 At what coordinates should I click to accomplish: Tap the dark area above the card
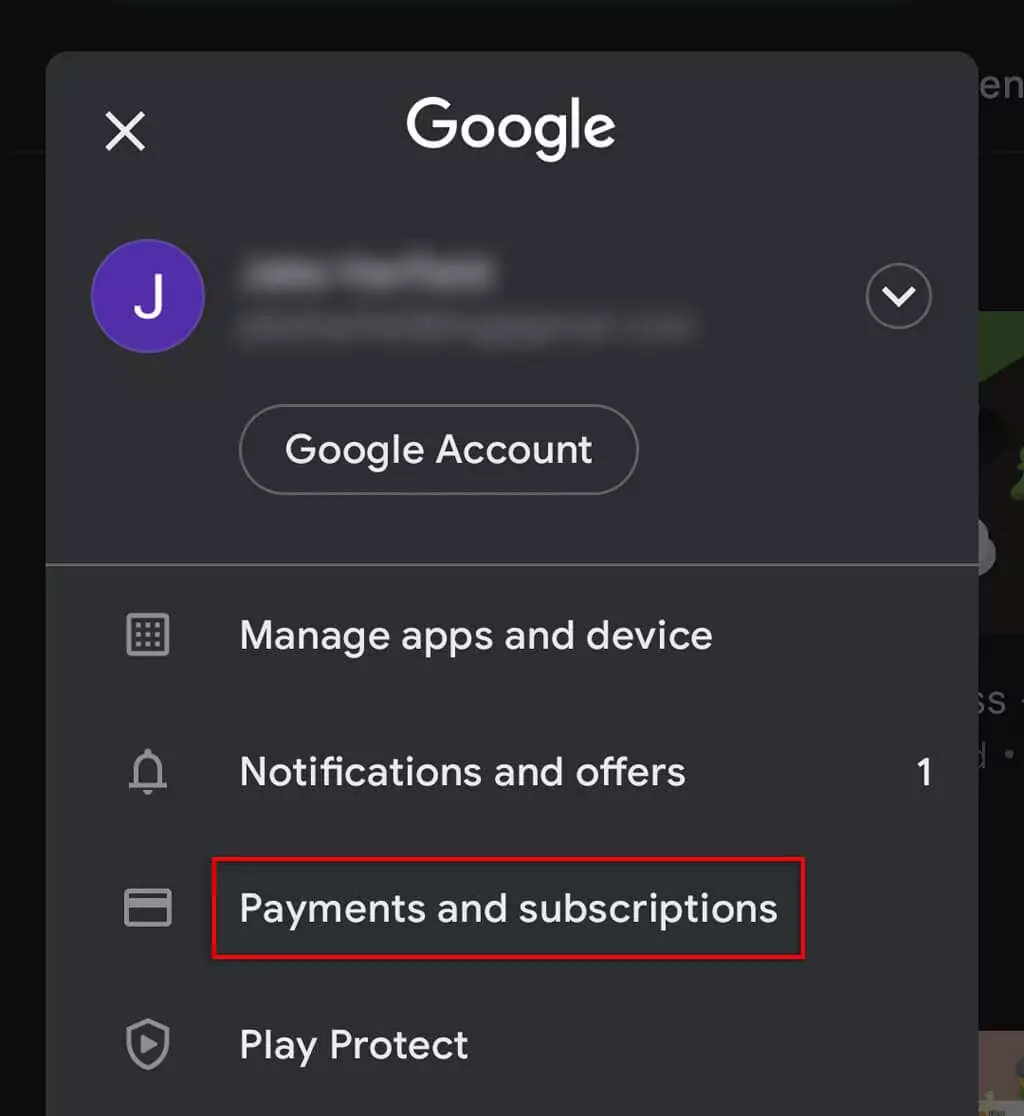click(512, 25)
